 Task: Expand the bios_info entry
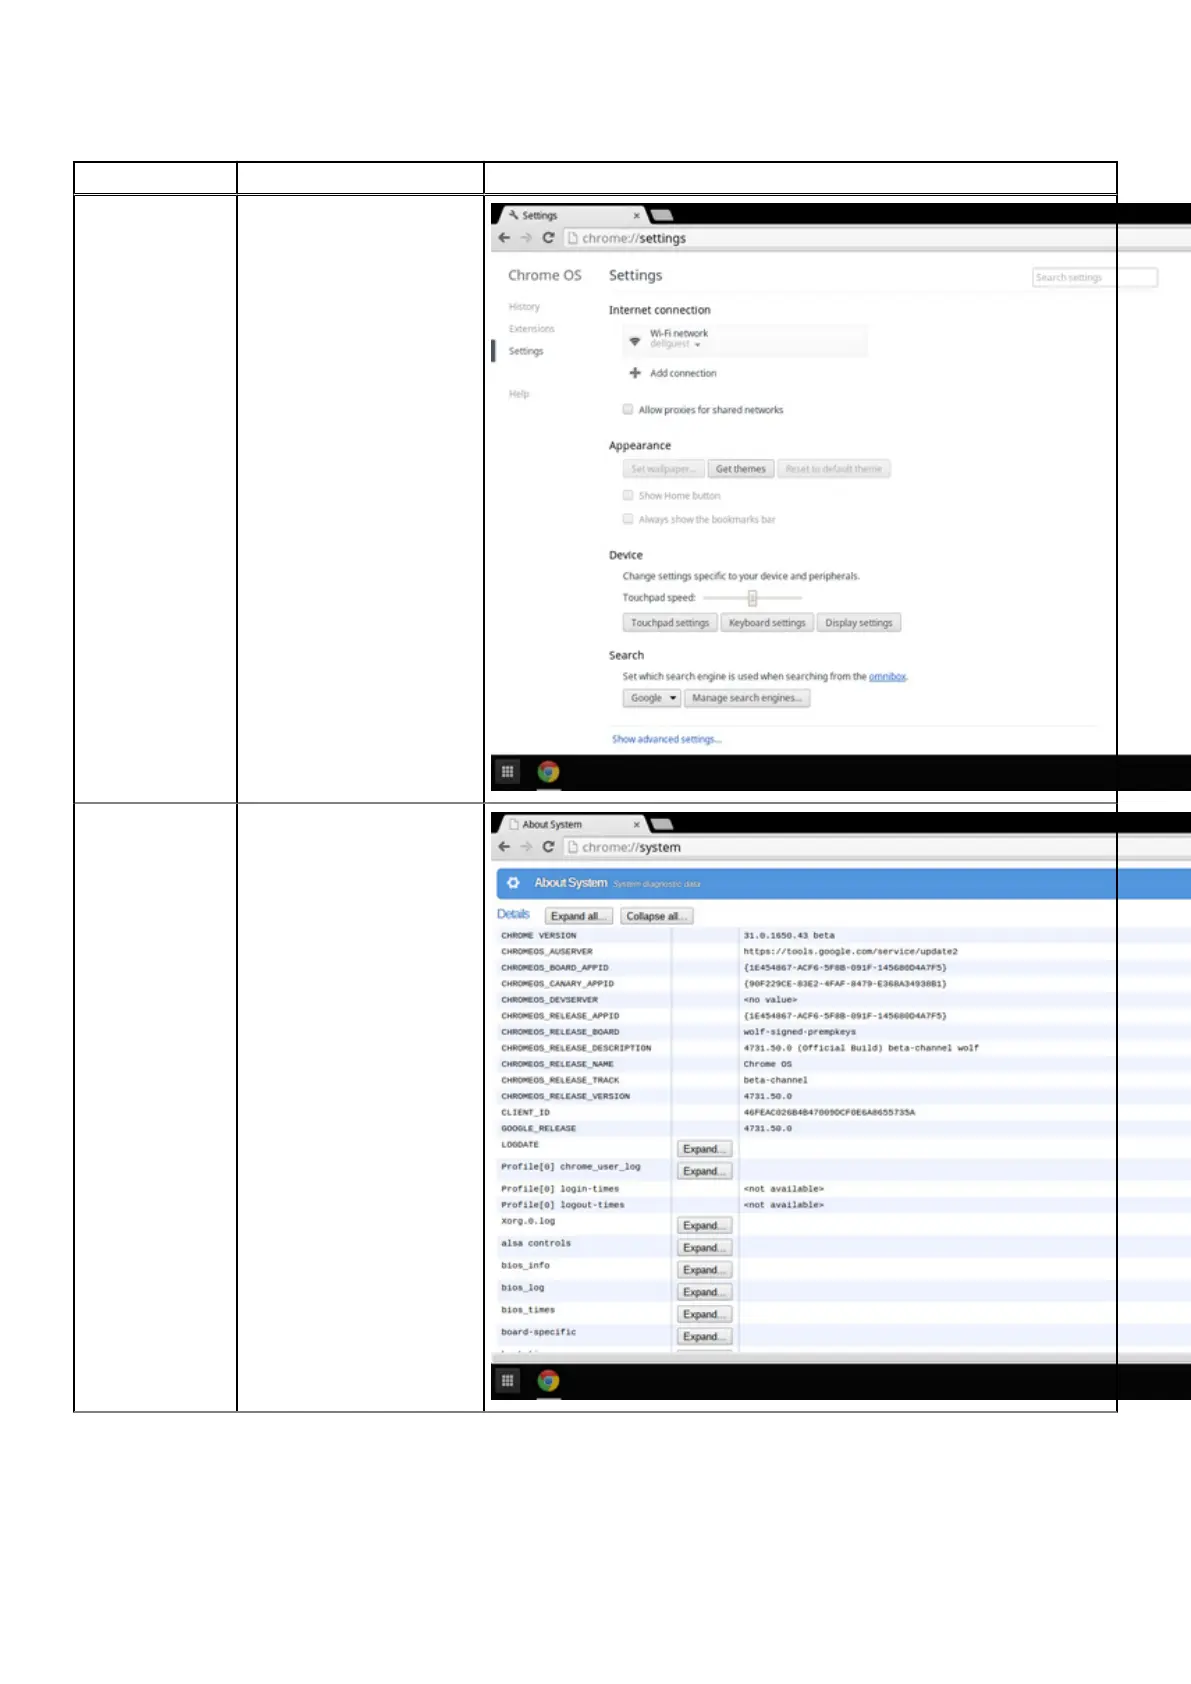(705, 1270)
